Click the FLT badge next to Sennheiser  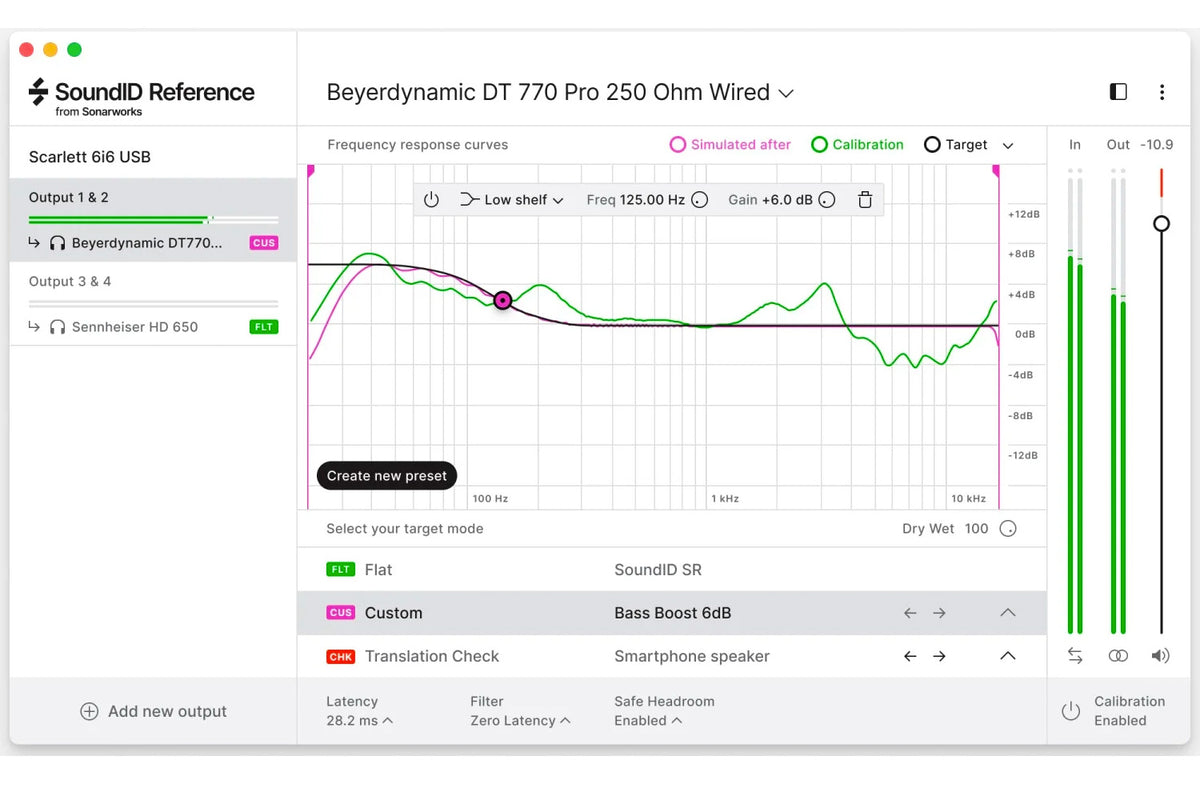pyautogui.click(x=264, y=327)
